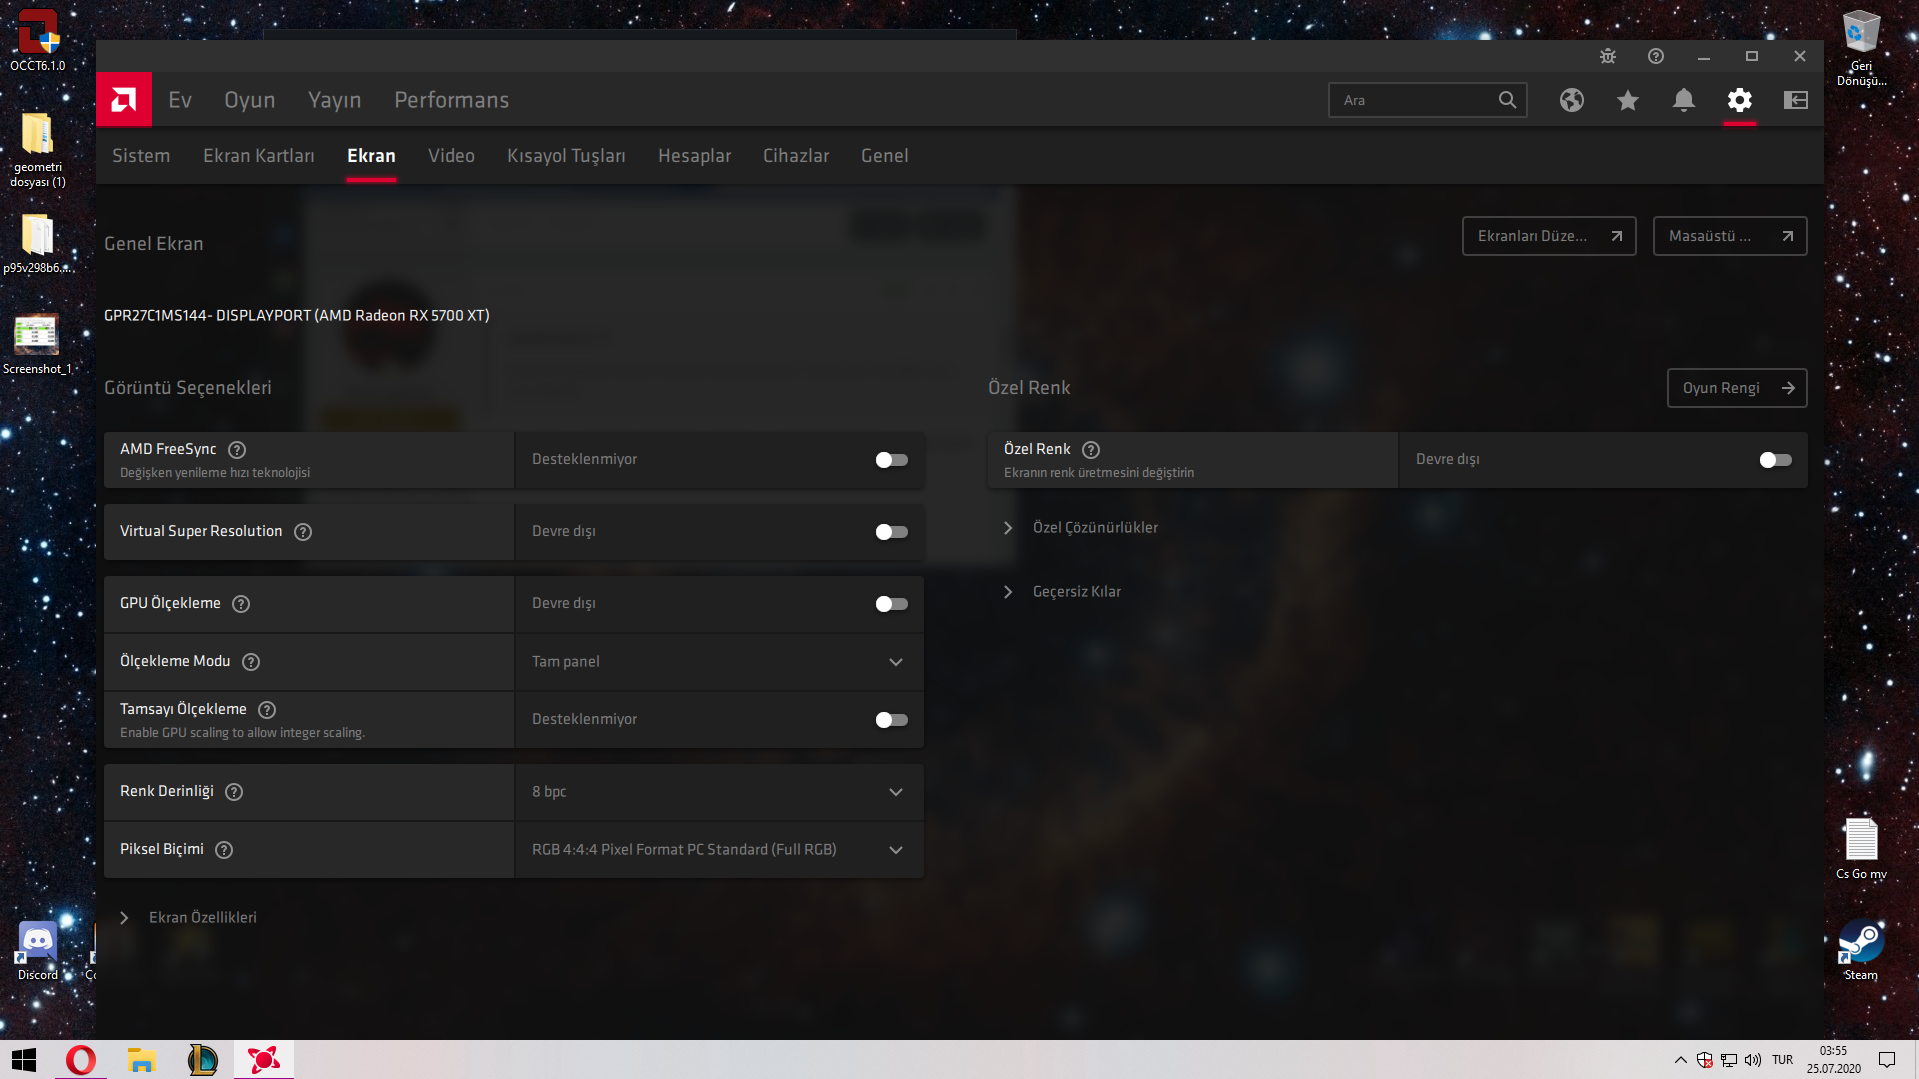1919x1079 pixels.
Task: Open the Cs Go mv desktop file
Action: (x=1861, y=848)
